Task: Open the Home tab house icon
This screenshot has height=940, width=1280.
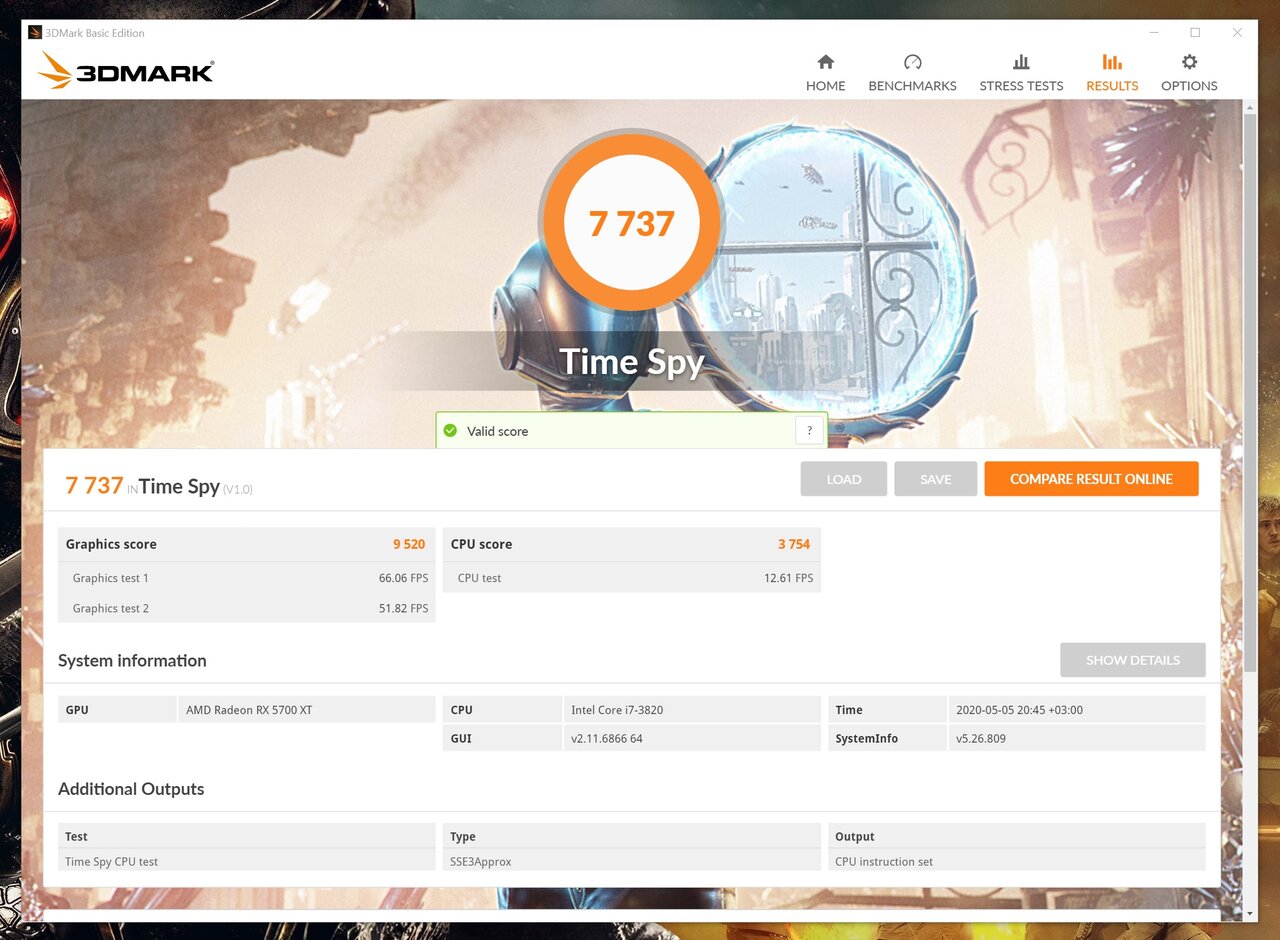Action: [825, 62]
